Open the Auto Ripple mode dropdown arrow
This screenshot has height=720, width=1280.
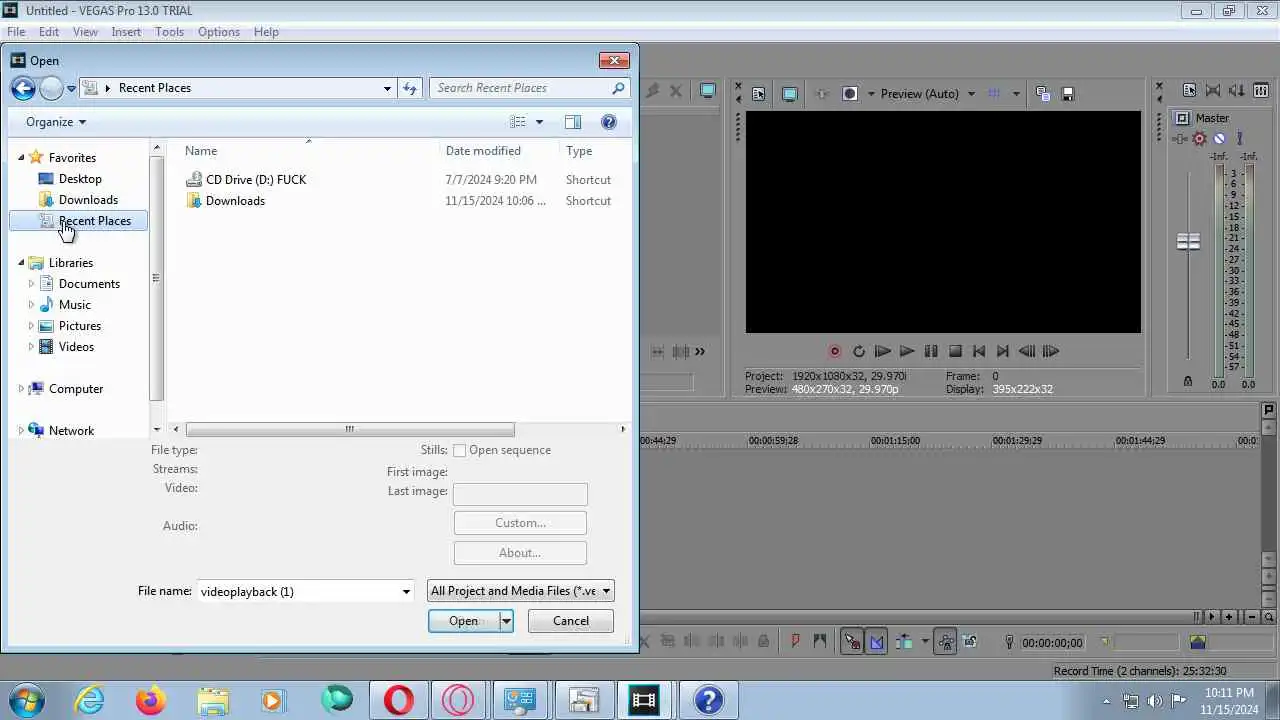(x=925, y=642)
